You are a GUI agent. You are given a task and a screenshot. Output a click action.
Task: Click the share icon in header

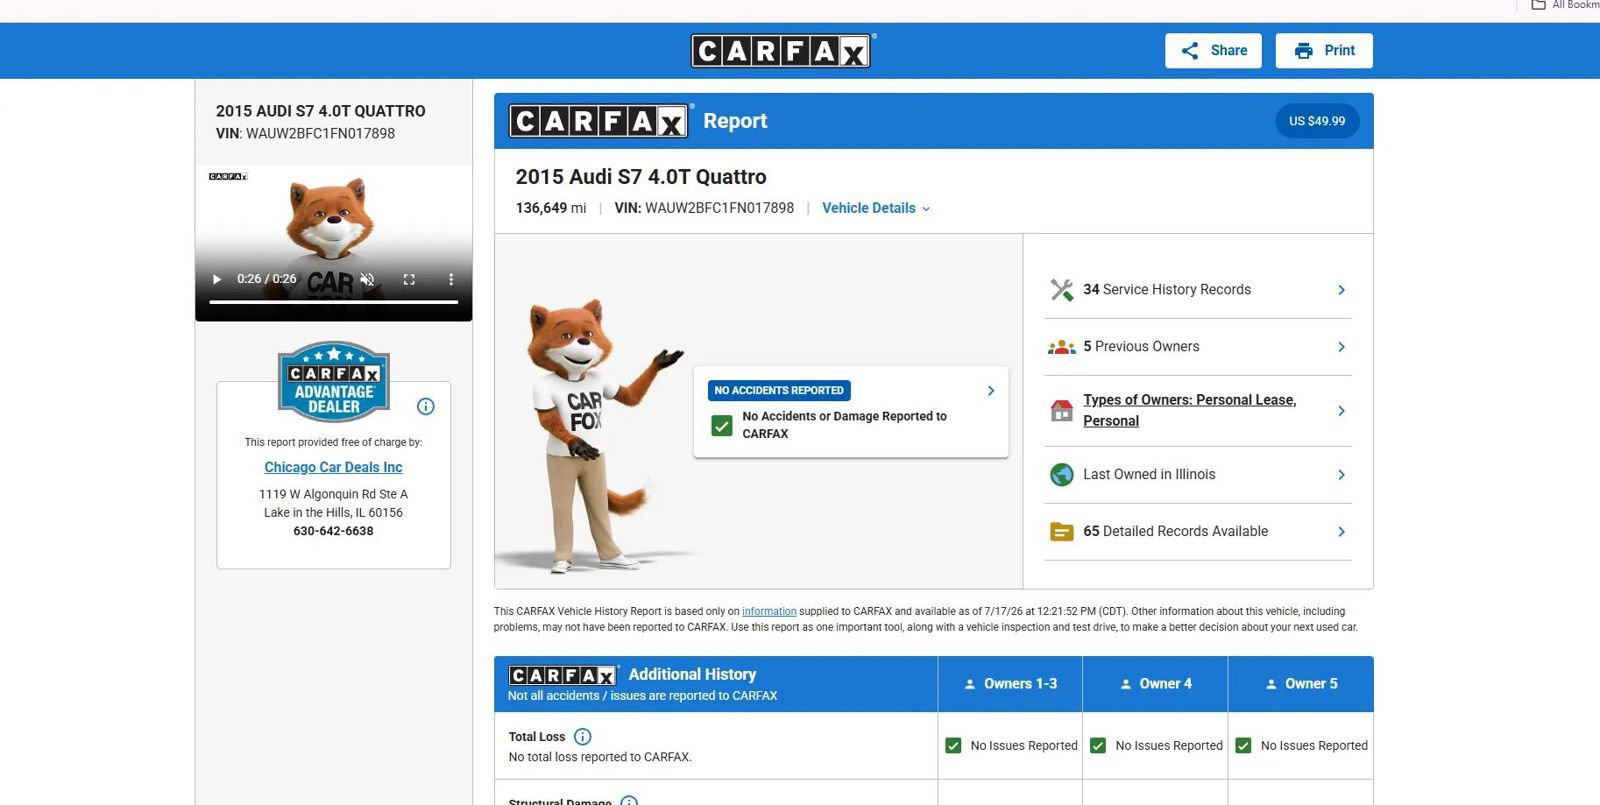(x=1190, y=51)
